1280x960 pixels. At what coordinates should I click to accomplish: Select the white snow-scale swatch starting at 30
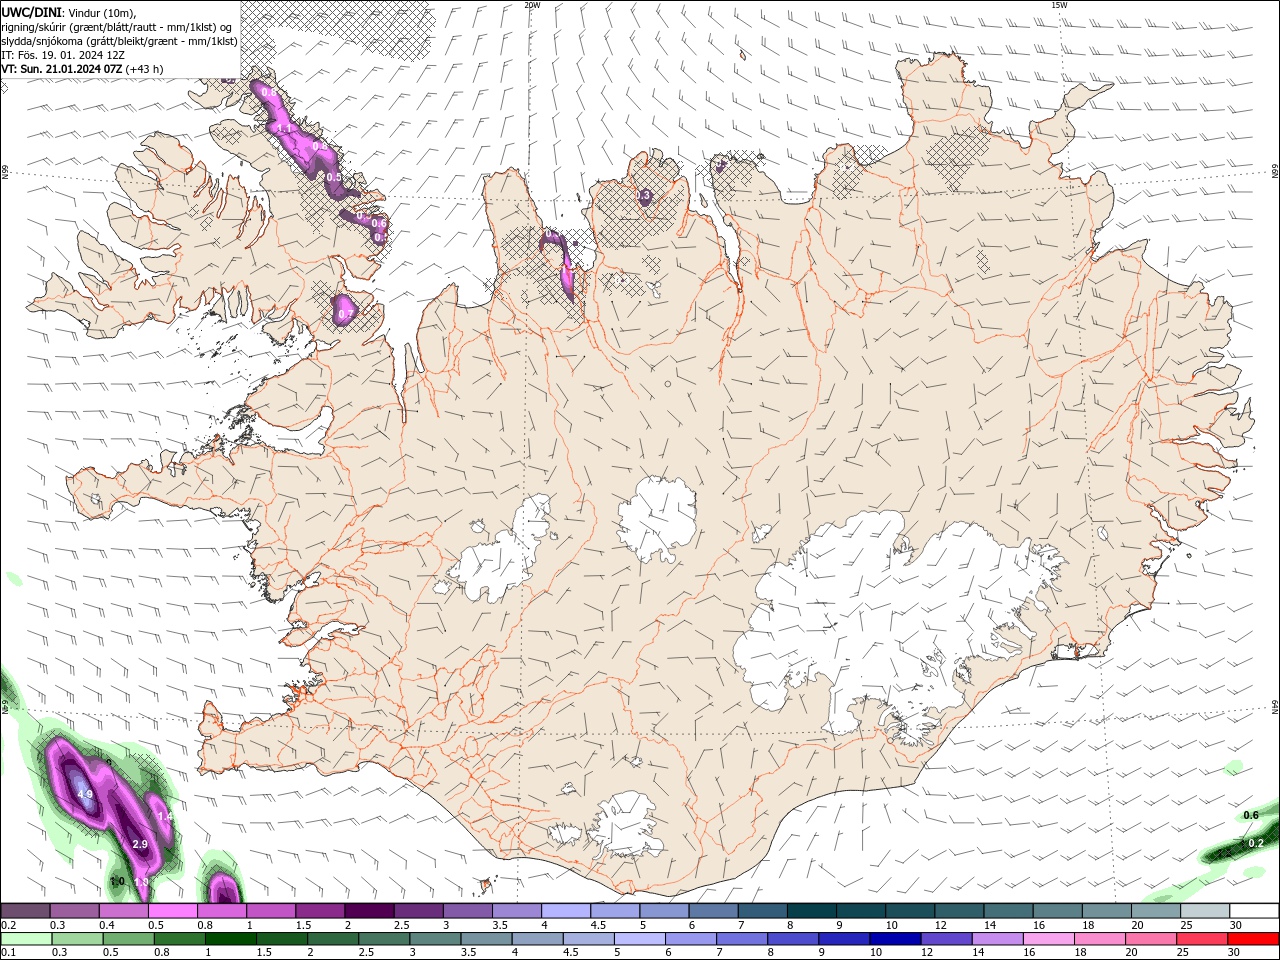(x=1254, y=910)
